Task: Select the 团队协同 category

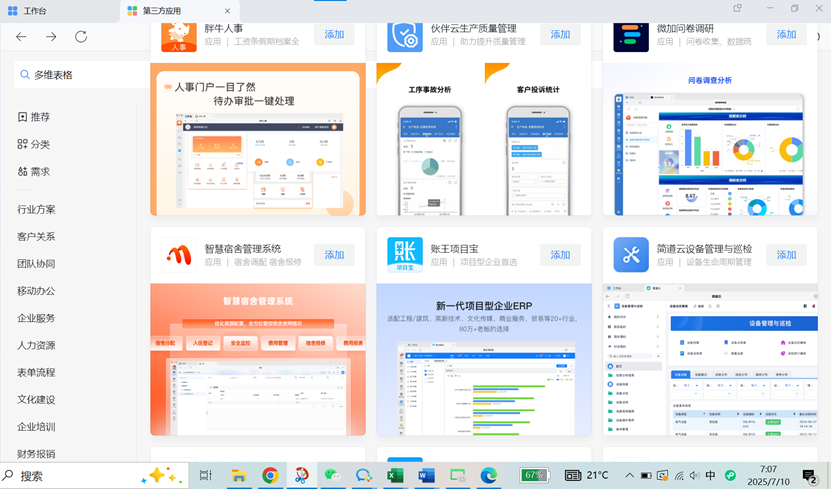Action: point(36,263)
